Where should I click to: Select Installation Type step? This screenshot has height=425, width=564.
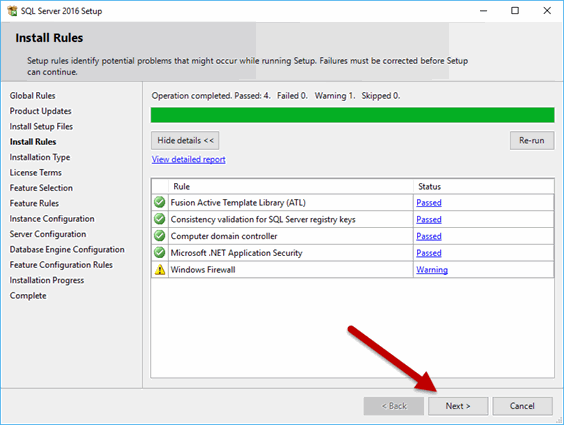[40, 157]
